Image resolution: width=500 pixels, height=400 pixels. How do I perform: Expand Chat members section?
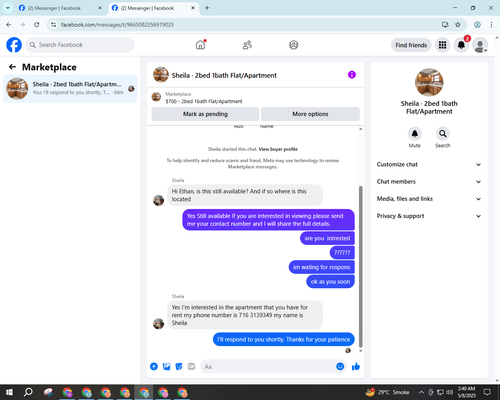[x=429, y=182]
